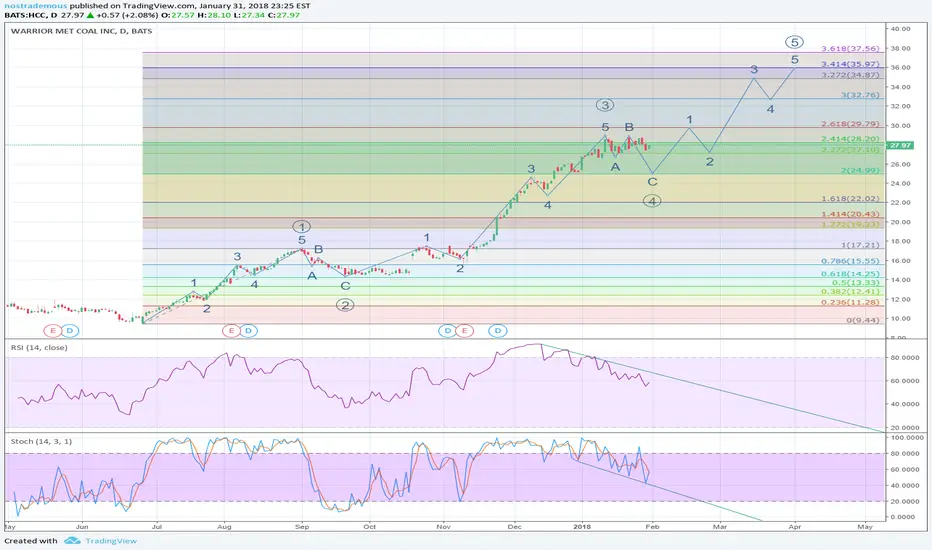Viewport: 932px width, 550px height.
Task: Click the Apr label on time axis
Action: point(795,527)
